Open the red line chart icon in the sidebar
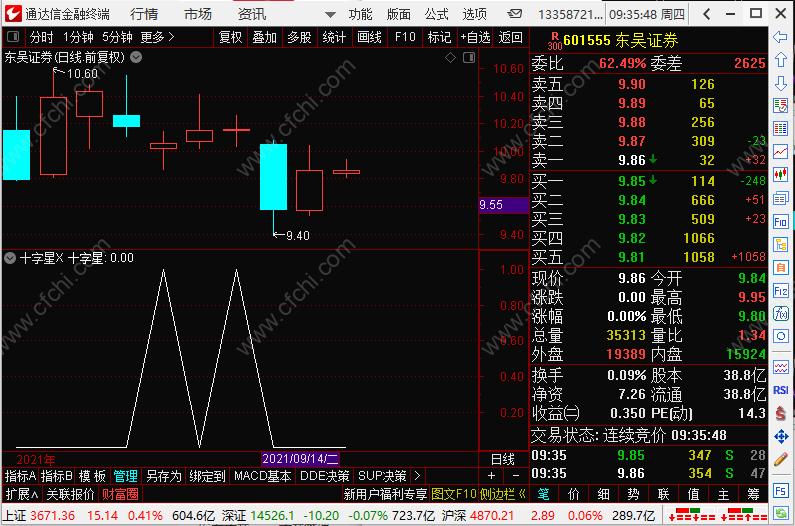Image resolution: width=795 pixels, height=526 pixels. 780,152
